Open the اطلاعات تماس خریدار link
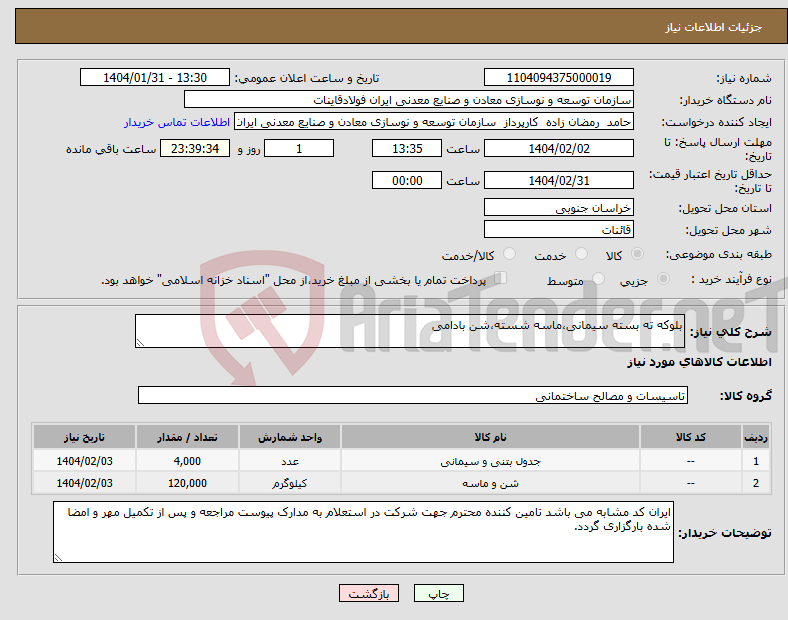The width and height of the screenshot is (788, 620). (177, 122)
